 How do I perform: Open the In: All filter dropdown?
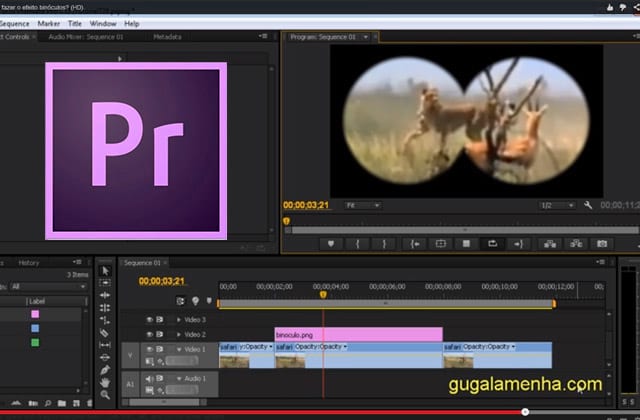[x=48, y=287]
